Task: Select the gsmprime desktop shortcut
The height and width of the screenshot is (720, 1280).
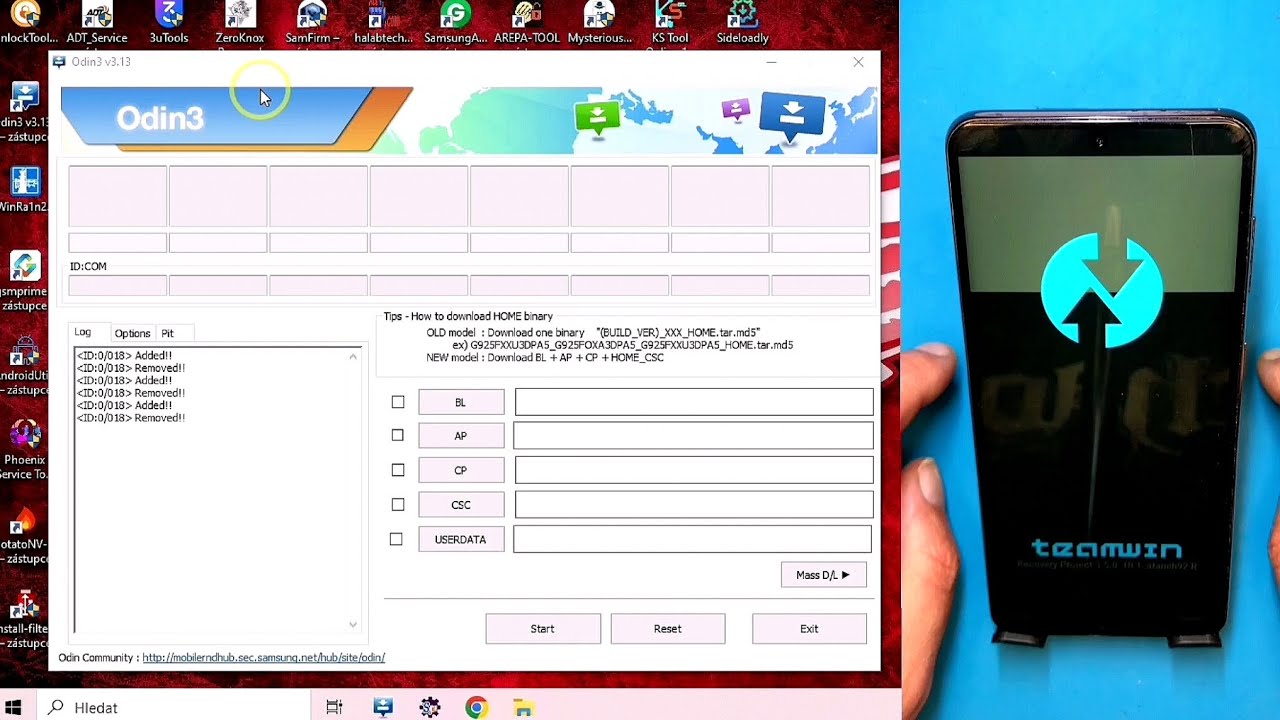Action: 24,280
